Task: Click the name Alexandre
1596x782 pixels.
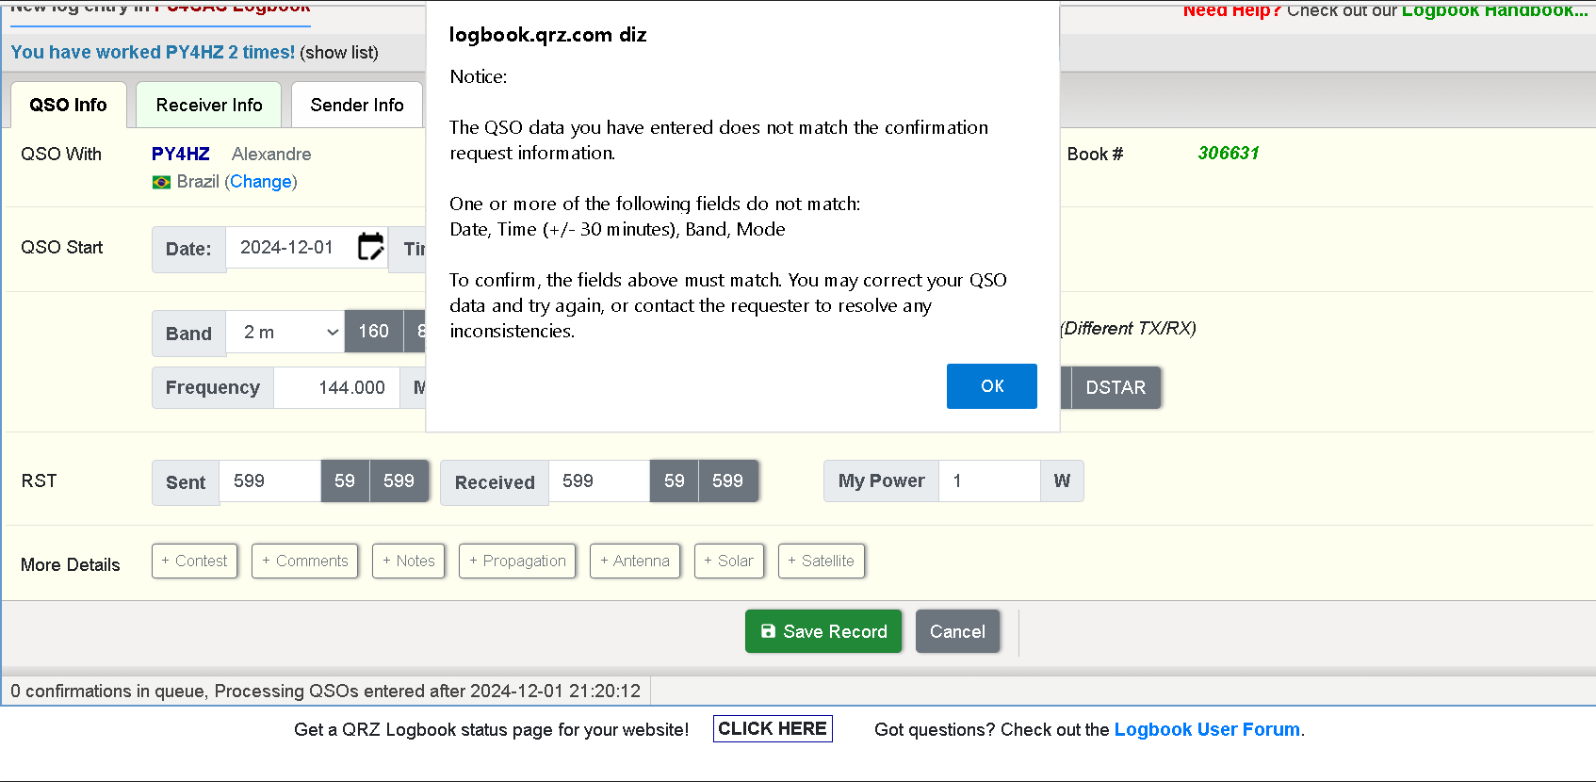Action: click(x=271, y=154)
